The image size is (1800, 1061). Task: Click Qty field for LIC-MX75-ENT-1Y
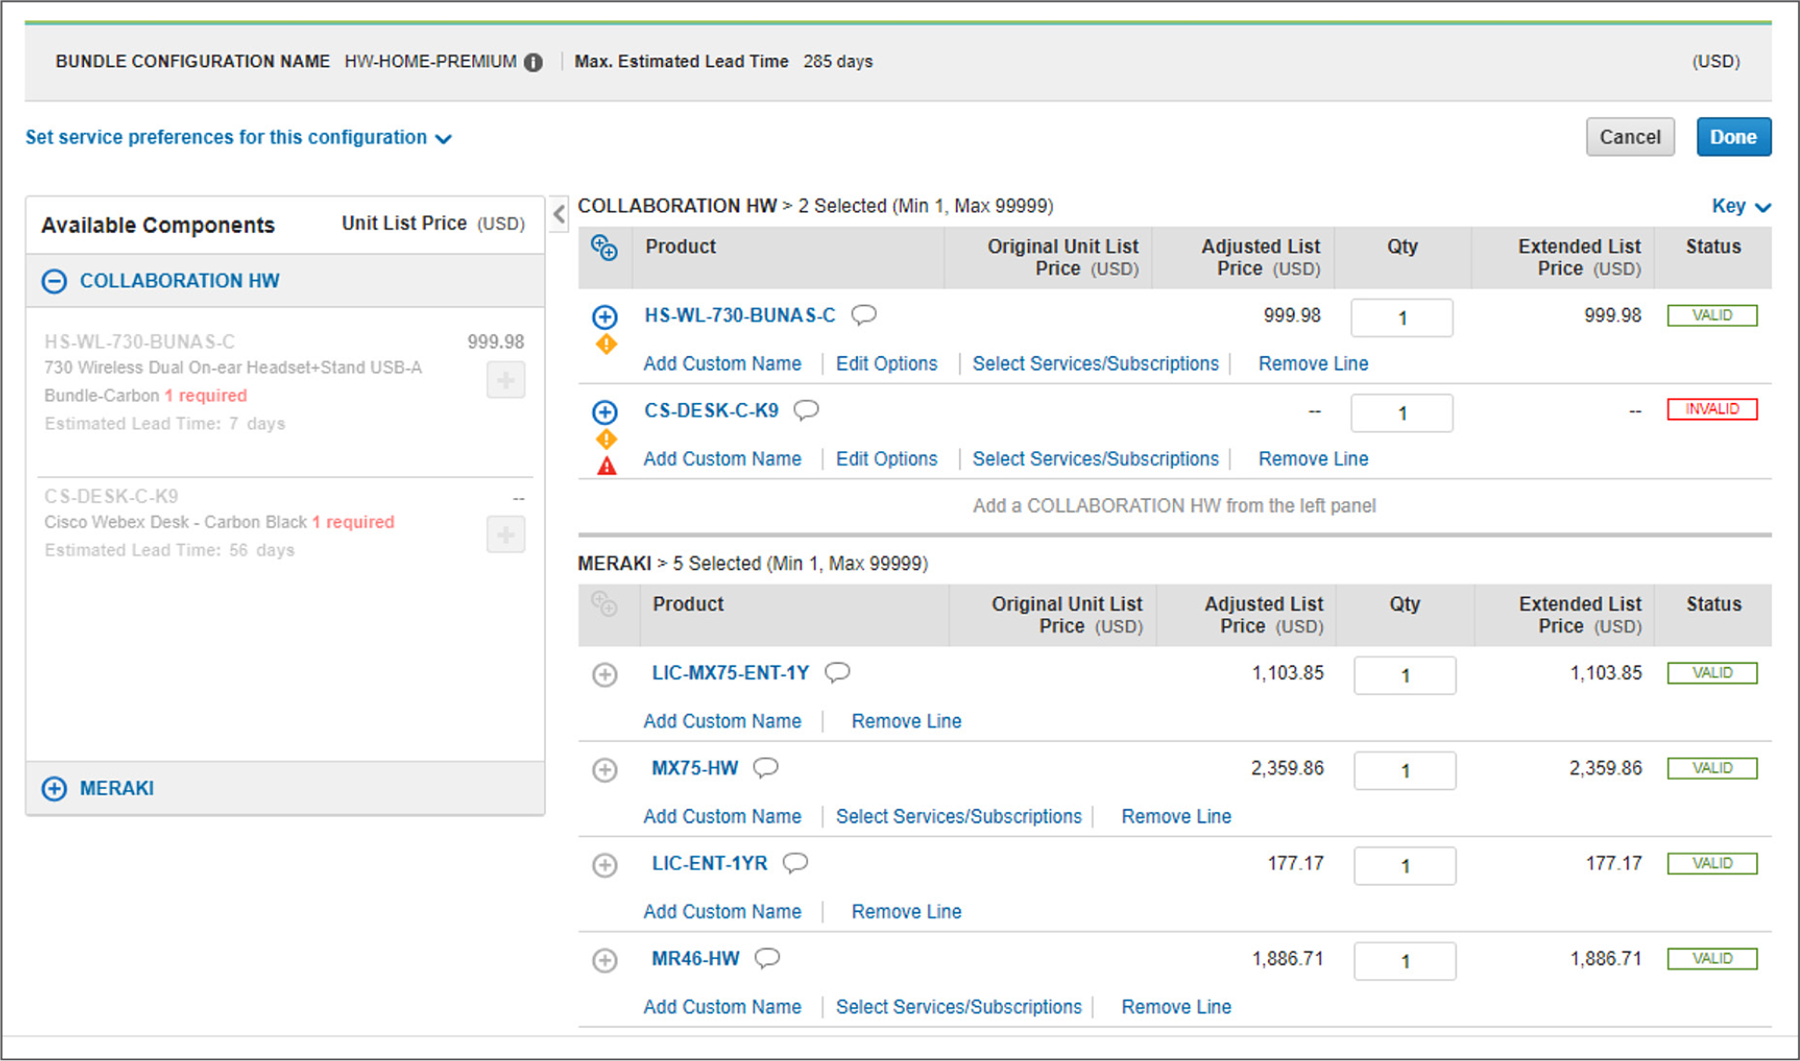[1405, 676]
